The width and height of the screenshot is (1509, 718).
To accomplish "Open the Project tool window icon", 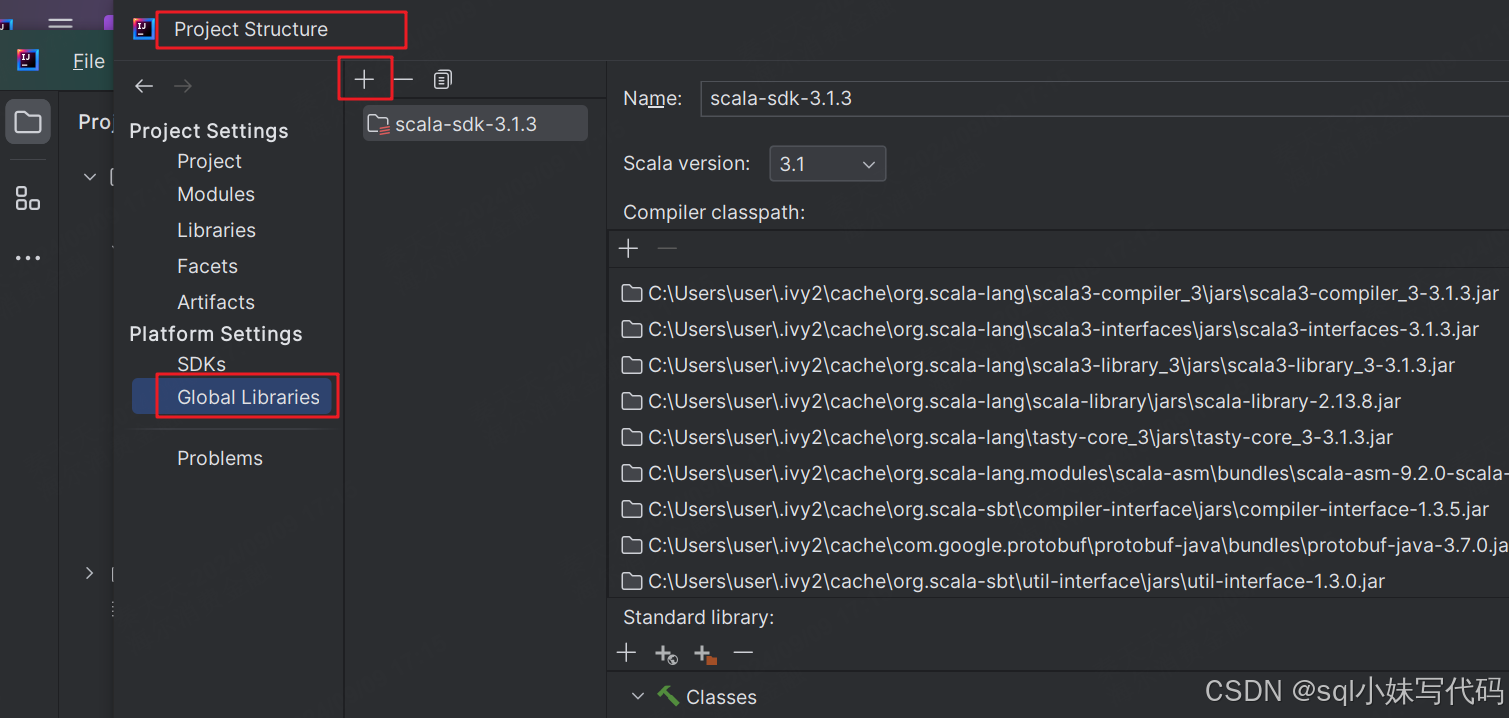I will [x=27, y=121].
